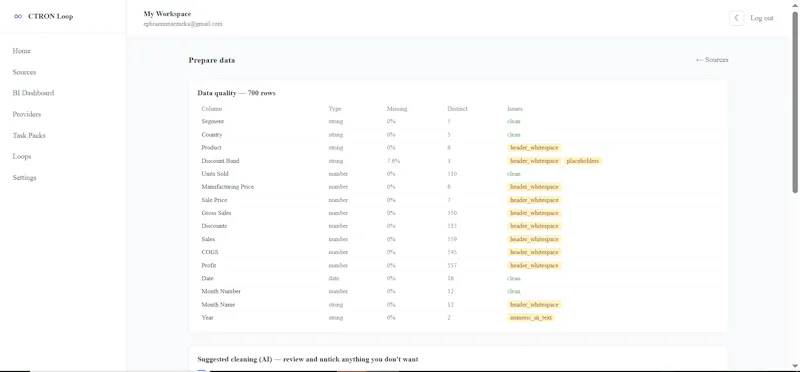Click the Manufacturing Price row name
The image size is (800, 372).
pos(228,187)
